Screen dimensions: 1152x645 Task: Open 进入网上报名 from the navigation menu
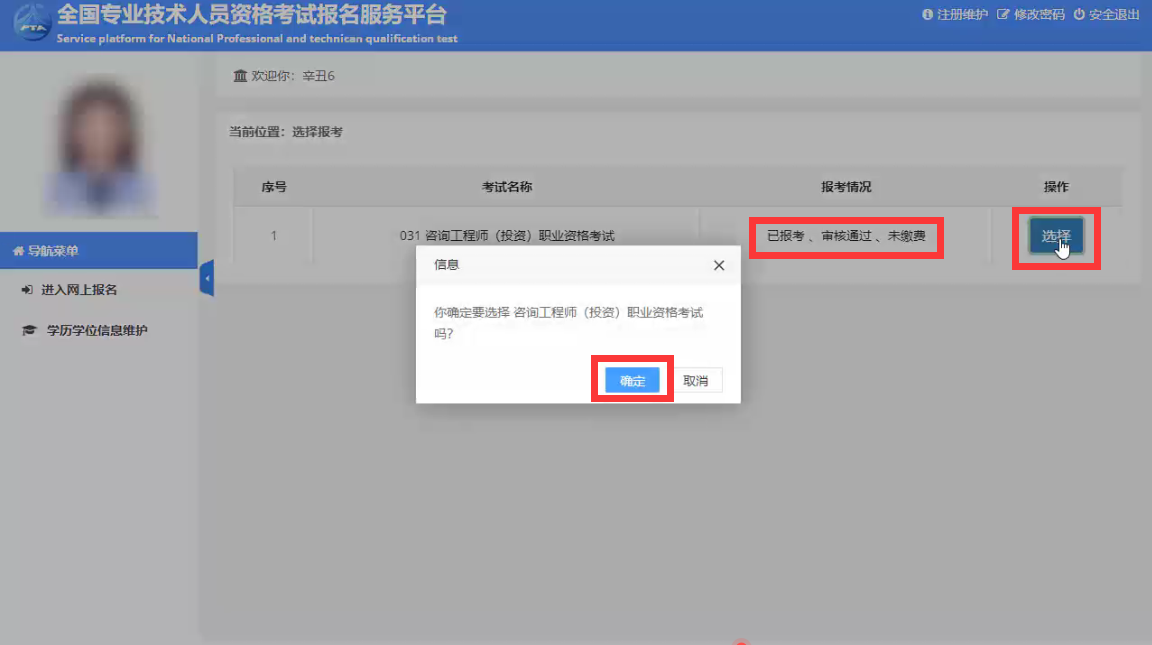[79, 290]
